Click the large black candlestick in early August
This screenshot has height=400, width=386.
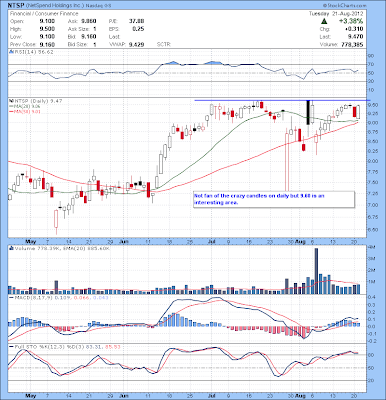308,113
